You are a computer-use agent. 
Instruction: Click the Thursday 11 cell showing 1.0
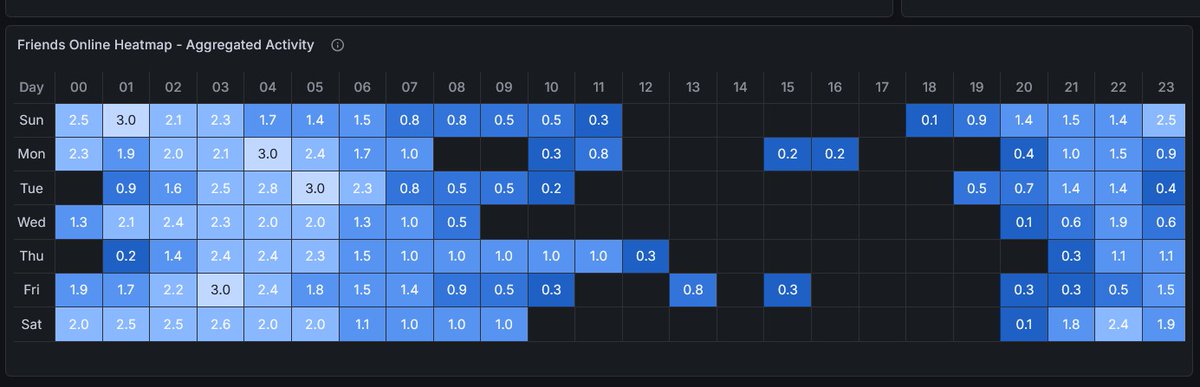(598, 256)
